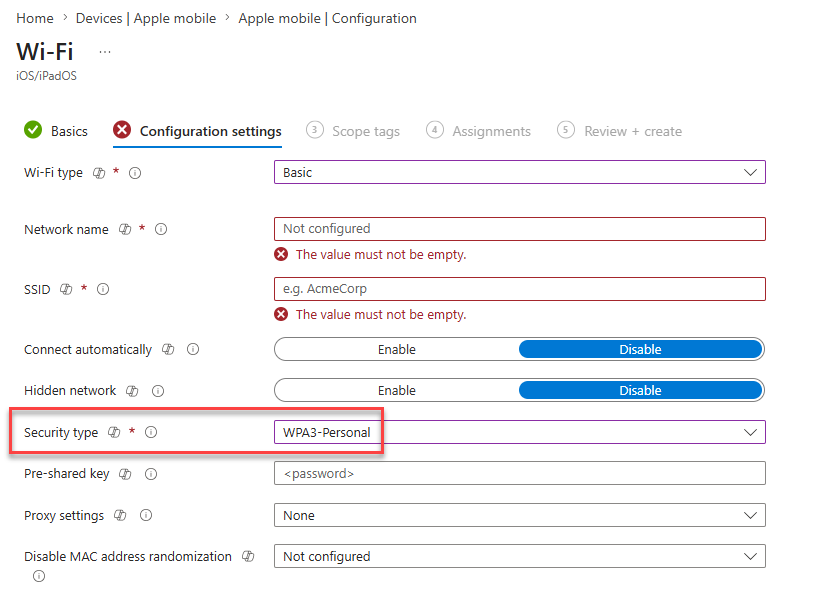
Task: Show info tooltip for Hidden network
Action: [158, 391]
